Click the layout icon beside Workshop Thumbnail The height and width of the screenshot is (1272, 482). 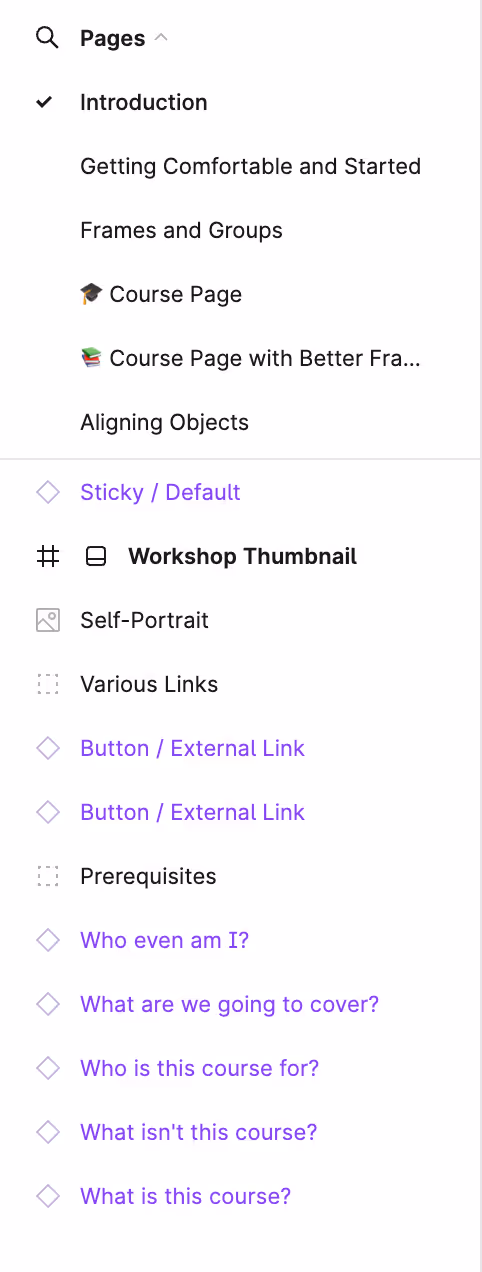[x=95, y=556]
